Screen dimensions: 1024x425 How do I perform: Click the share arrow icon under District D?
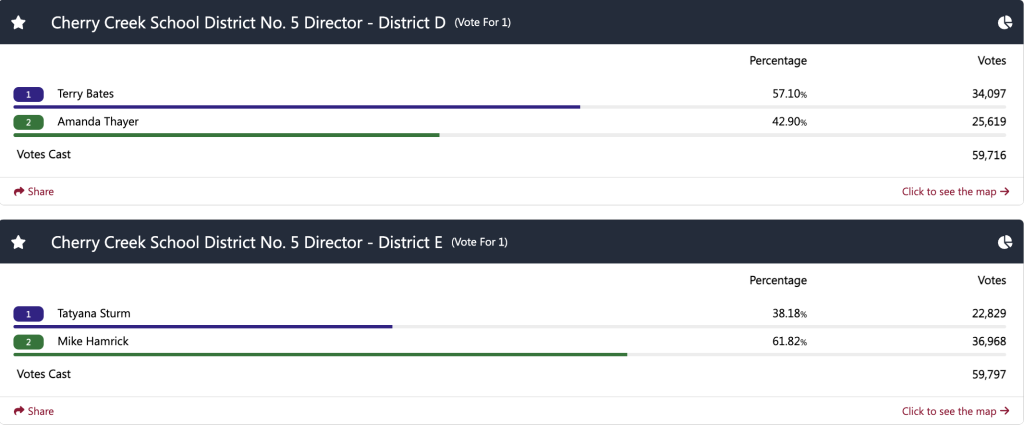(19, 192)
